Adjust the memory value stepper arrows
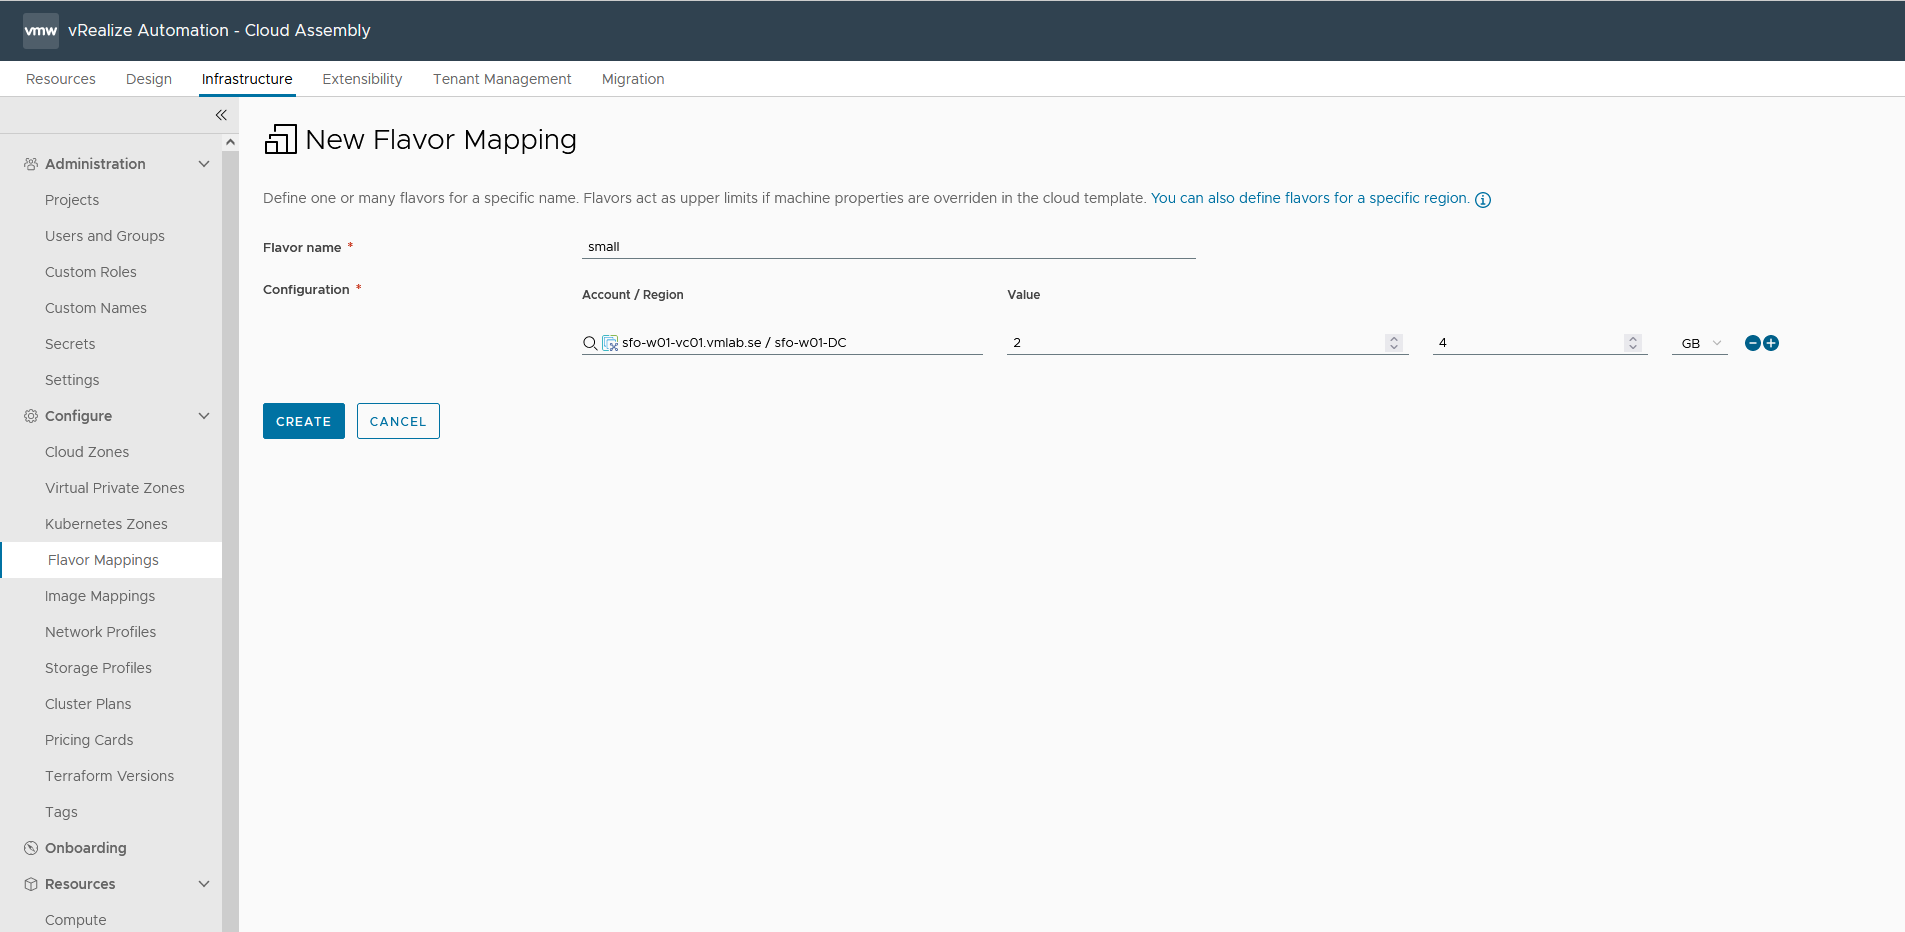The image size is (1905, 932). coord(1633,343)
